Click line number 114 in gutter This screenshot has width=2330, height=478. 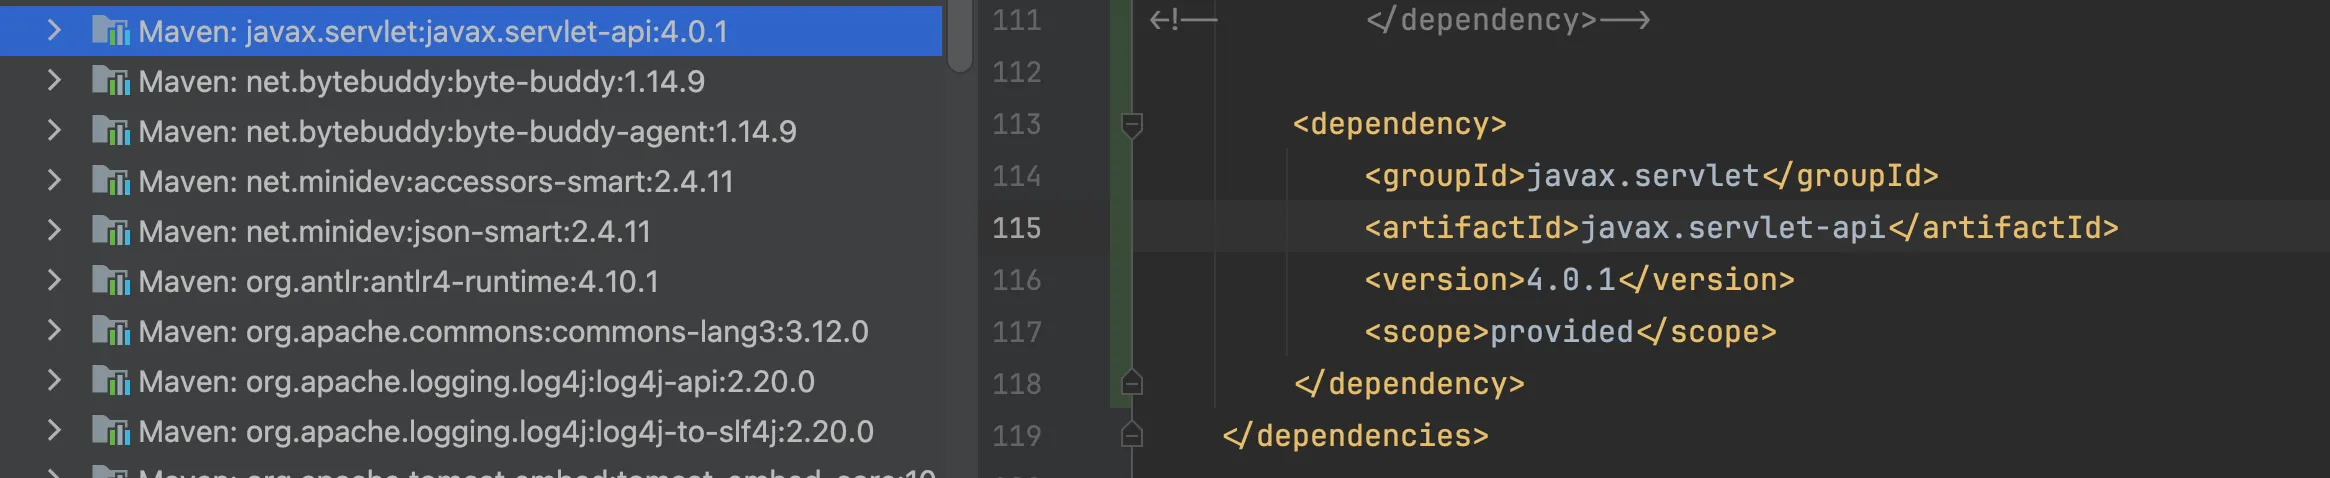pos(1016,176)
